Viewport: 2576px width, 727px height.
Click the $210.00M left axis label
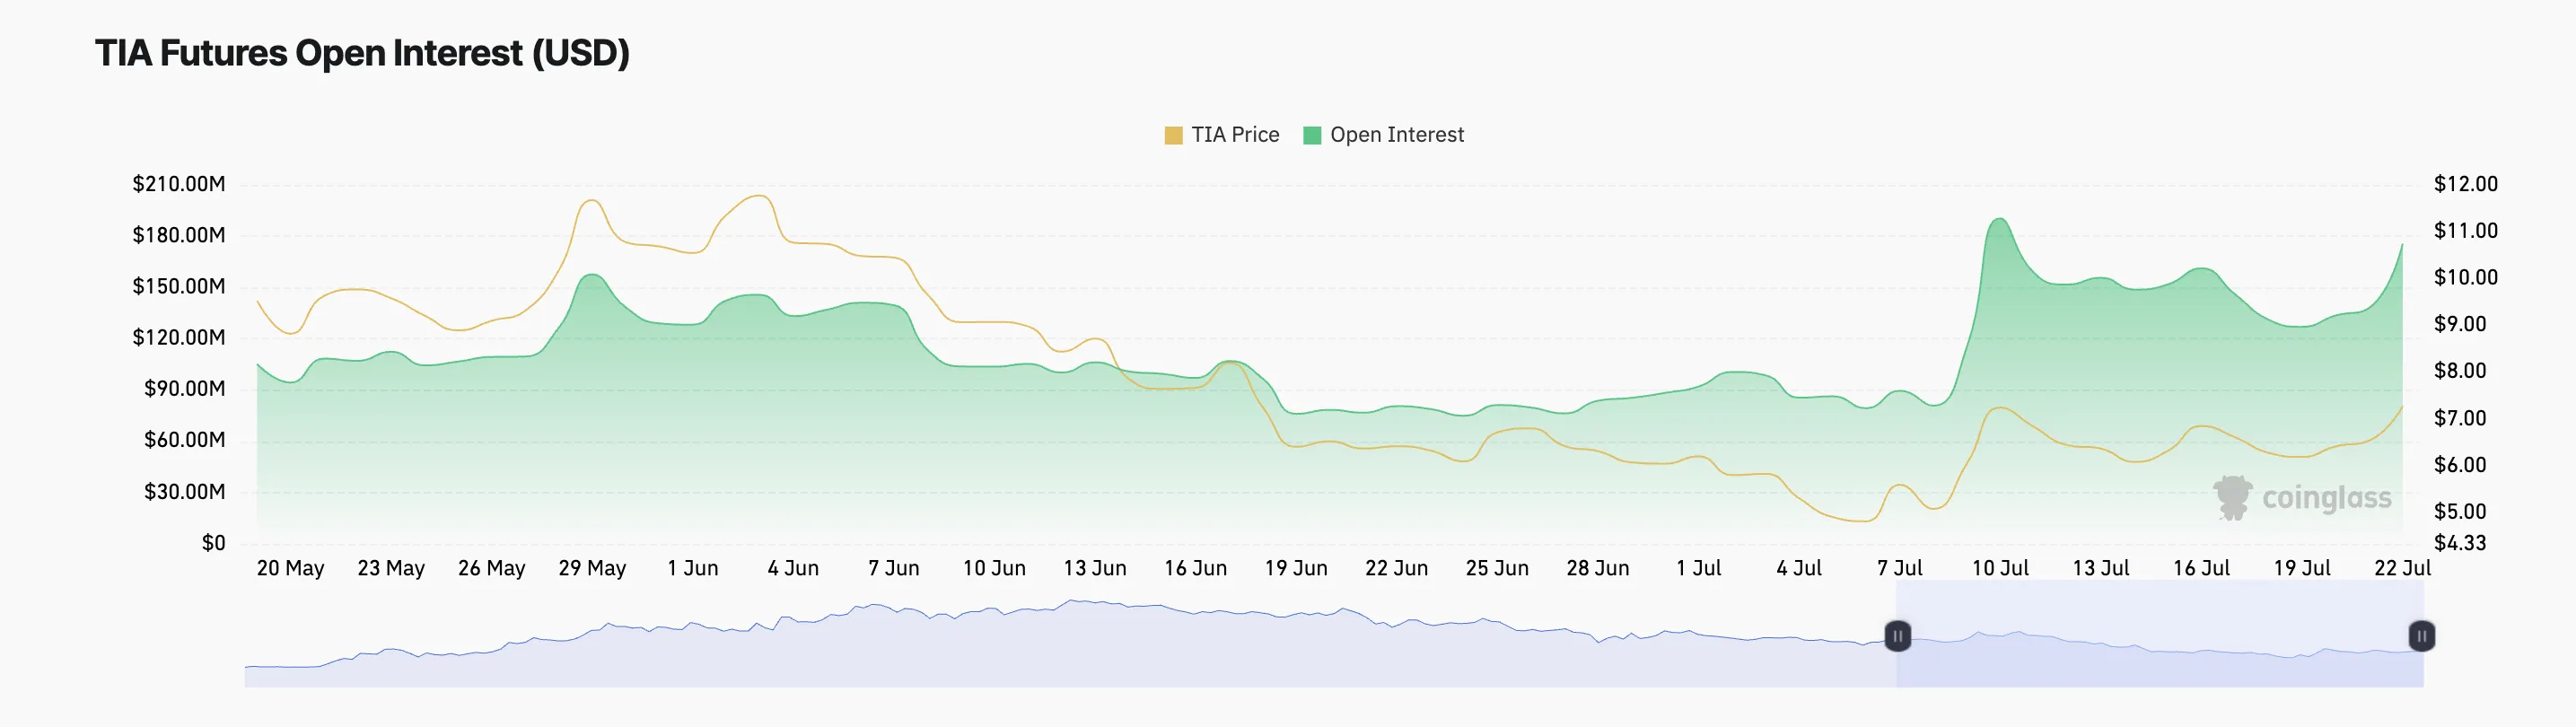179,184
